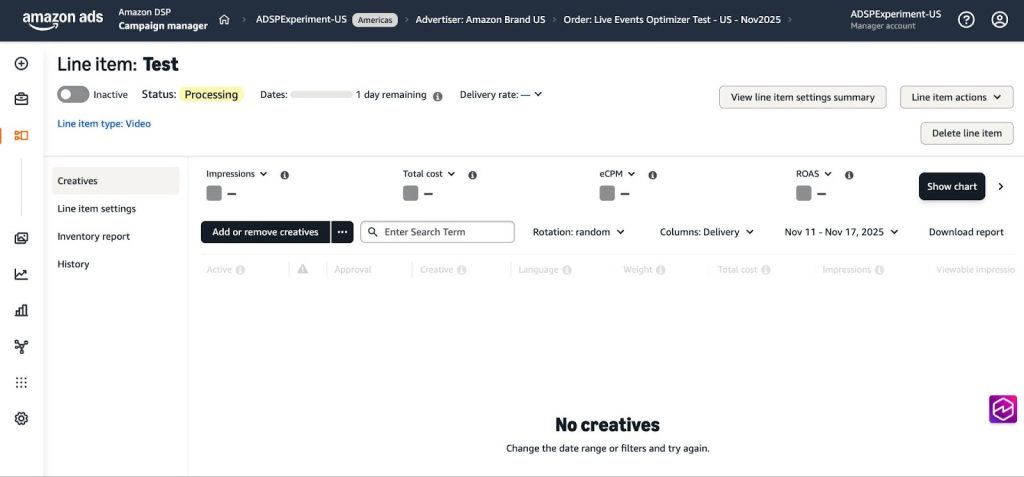The height and width of the screenshot is (477, 1024).
Task: Click the Processing status badge
Action: click(211, 95)
